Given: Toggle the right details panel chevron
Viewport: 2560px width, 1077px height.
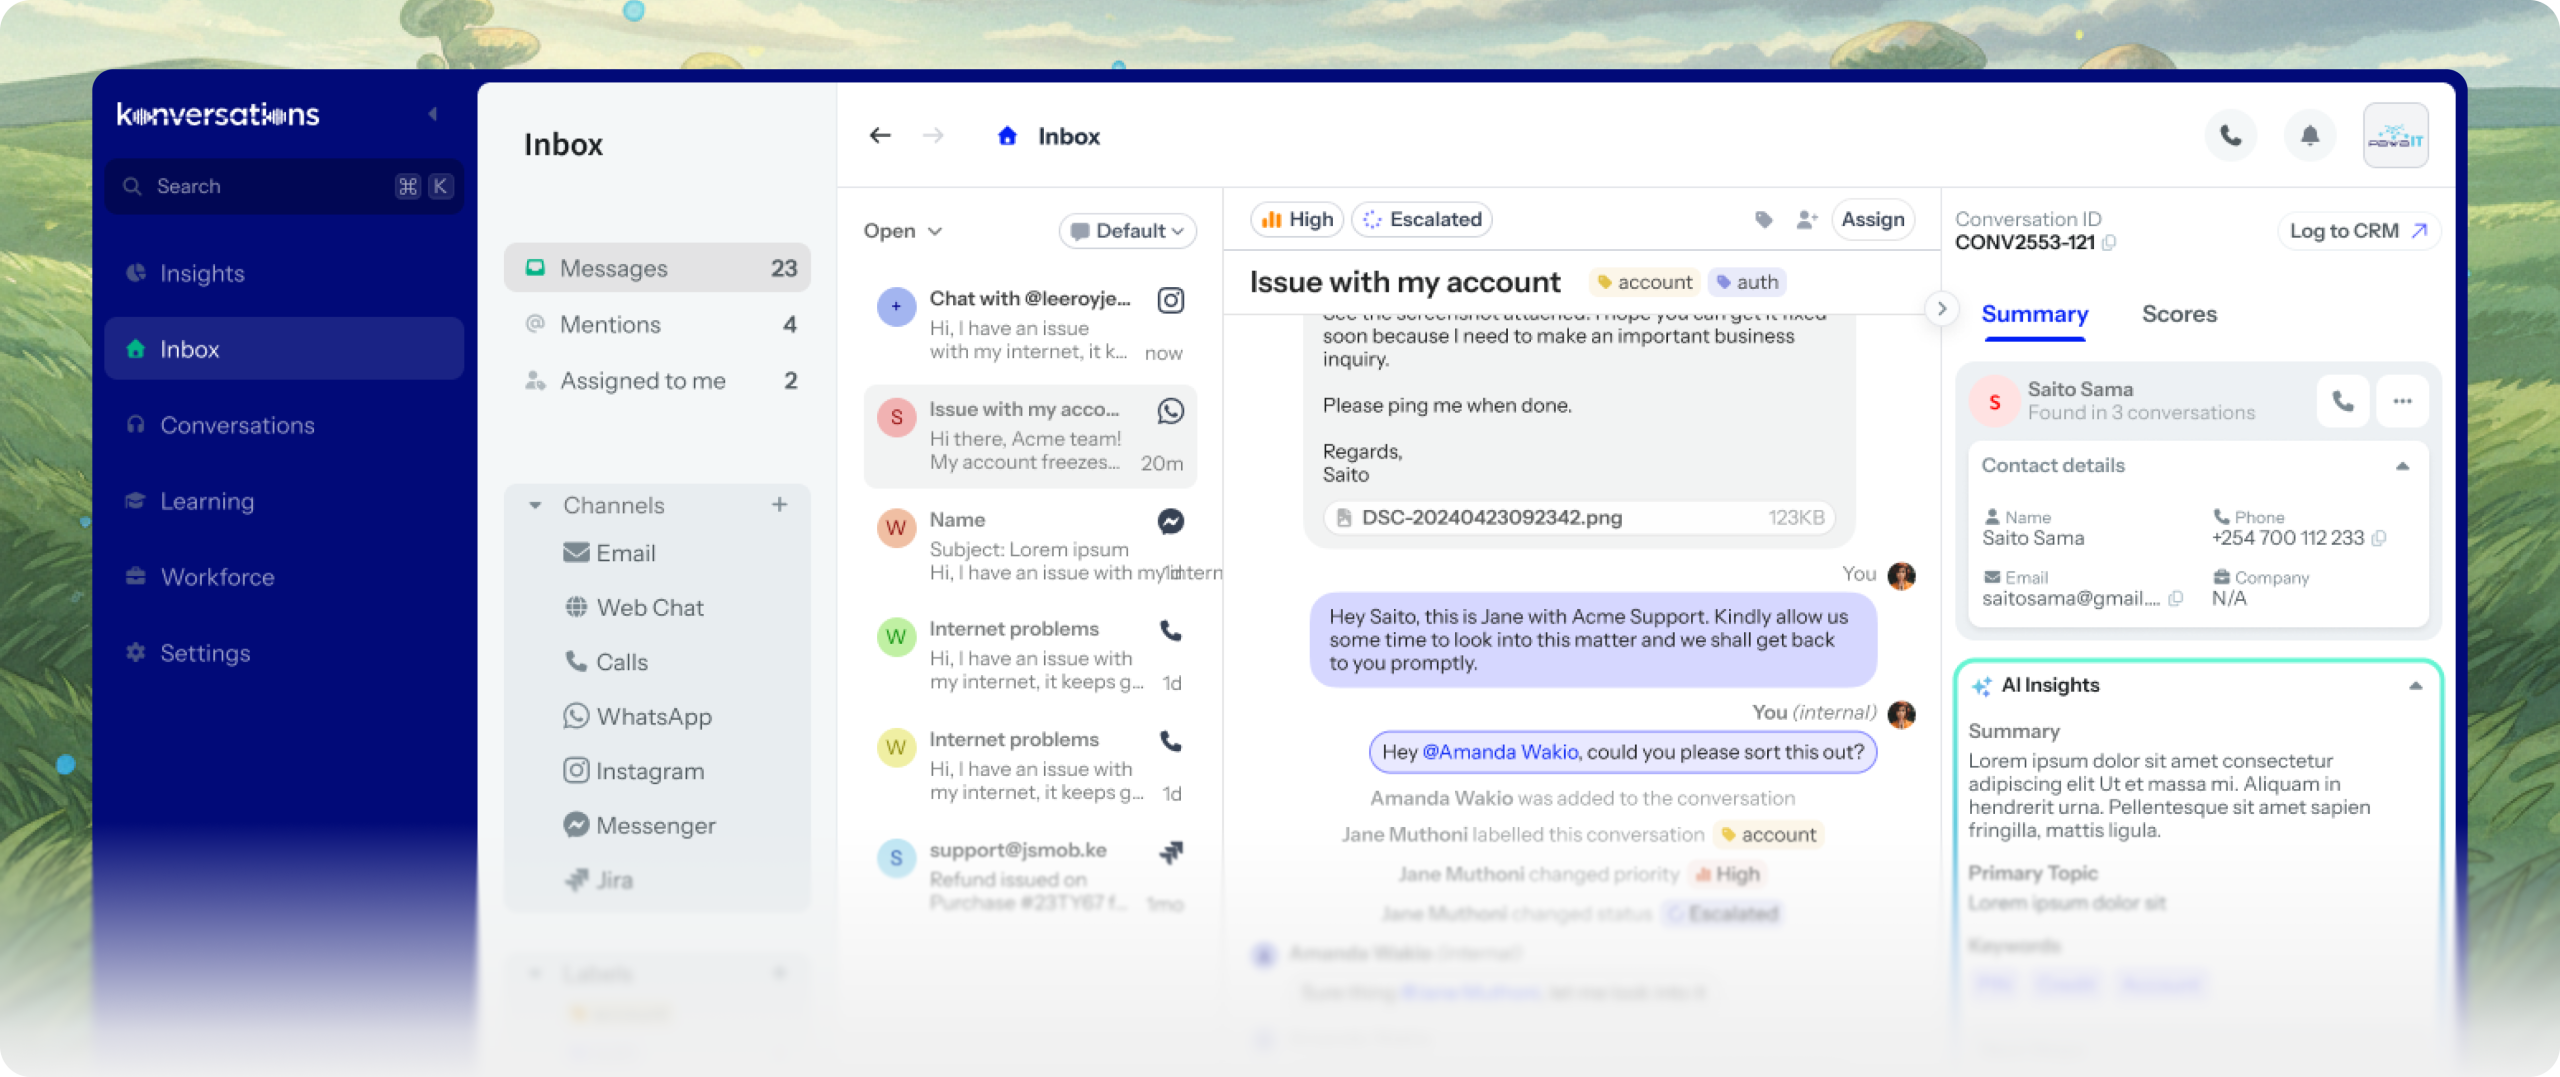Looking at the screenshot, I should click(1941, 309).
